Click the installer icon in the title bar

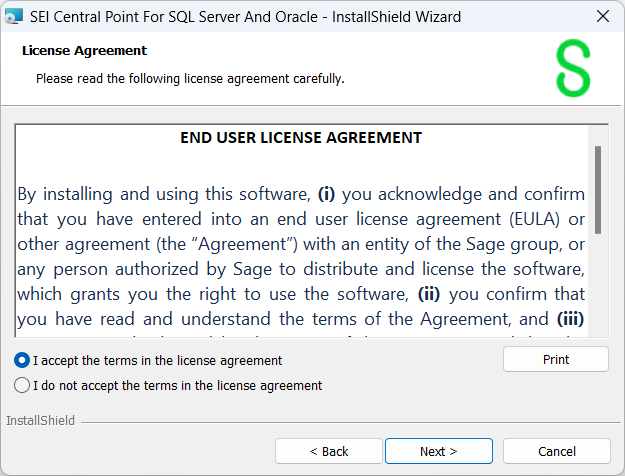click(15, 16)
